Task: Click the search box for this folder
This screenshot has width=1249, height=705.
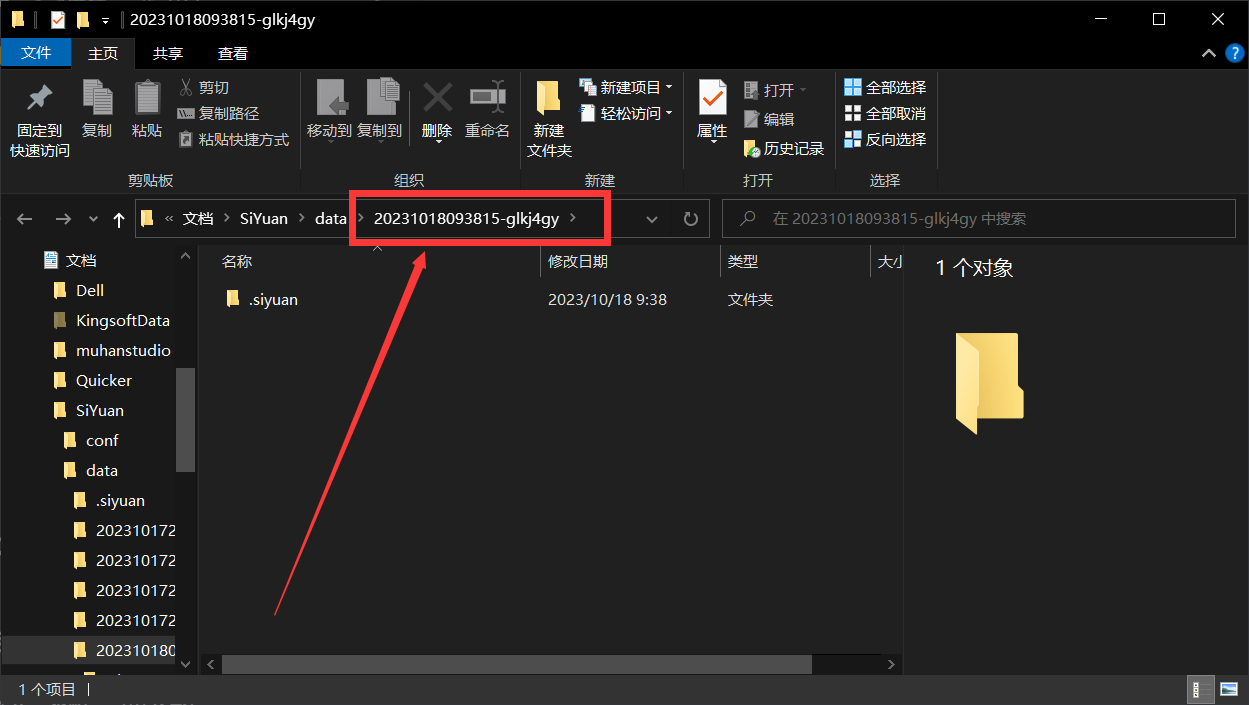Action: tap(978, 219)
